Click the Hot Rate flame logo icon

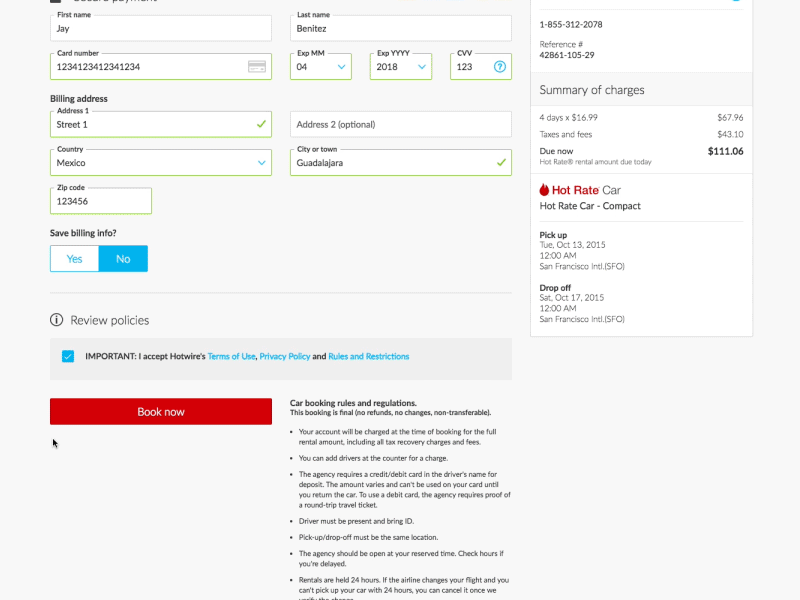click(x=544, y=190)
